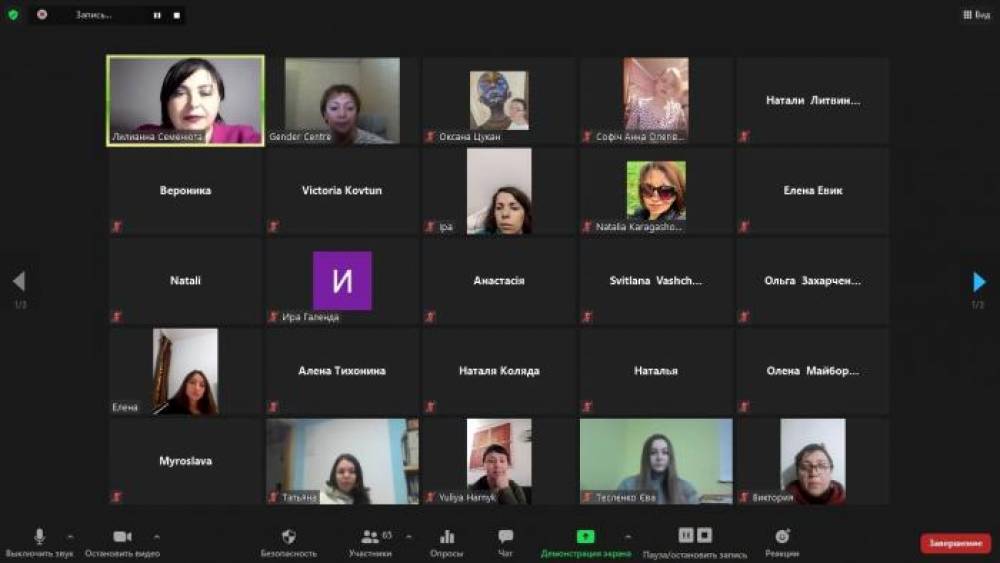Screen dimensions: 1000x563
Task: Expand screen share options arrow
Action: [627, 536]
